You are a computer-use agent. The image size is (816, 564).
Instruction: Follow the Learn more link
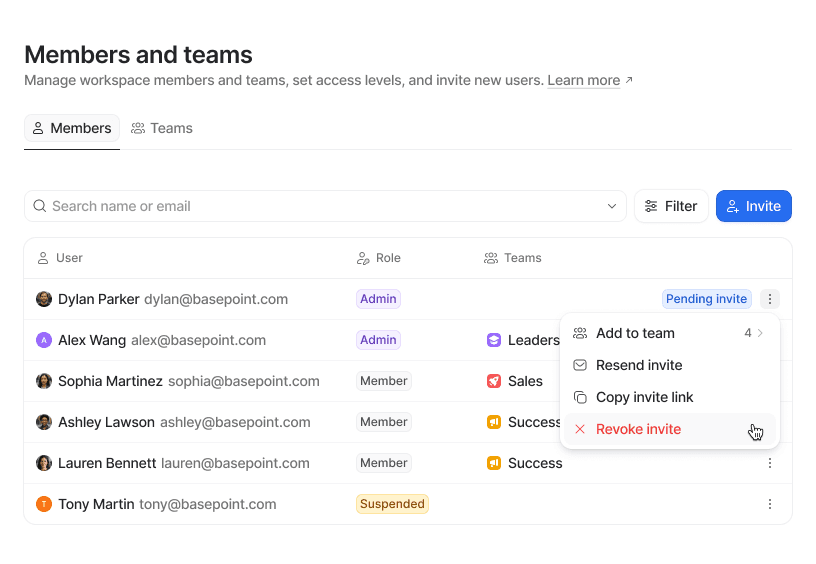coord(584,80)
